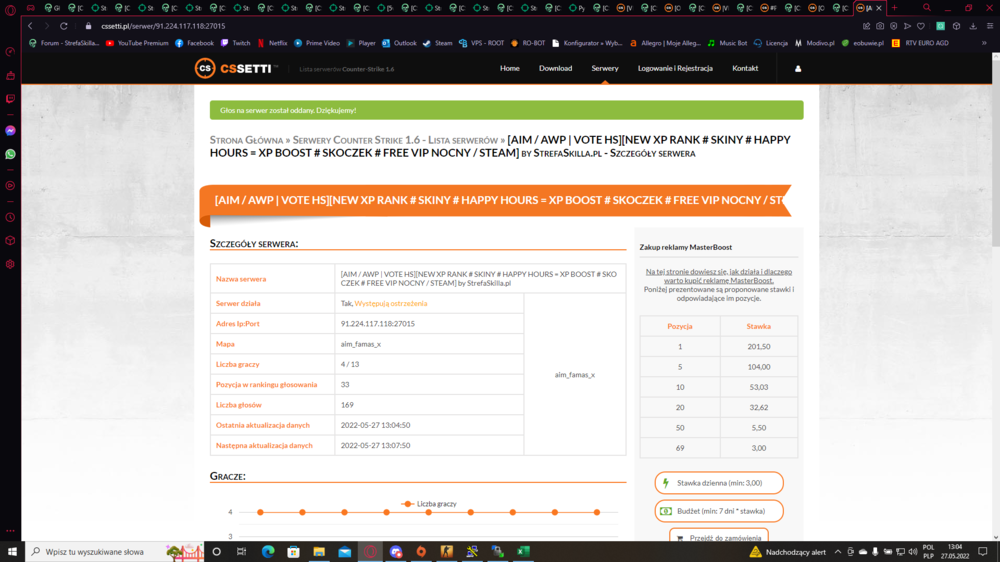Go to the Download page
Image resolution: width=1000 pixels, height=562 pixels.
555,68
